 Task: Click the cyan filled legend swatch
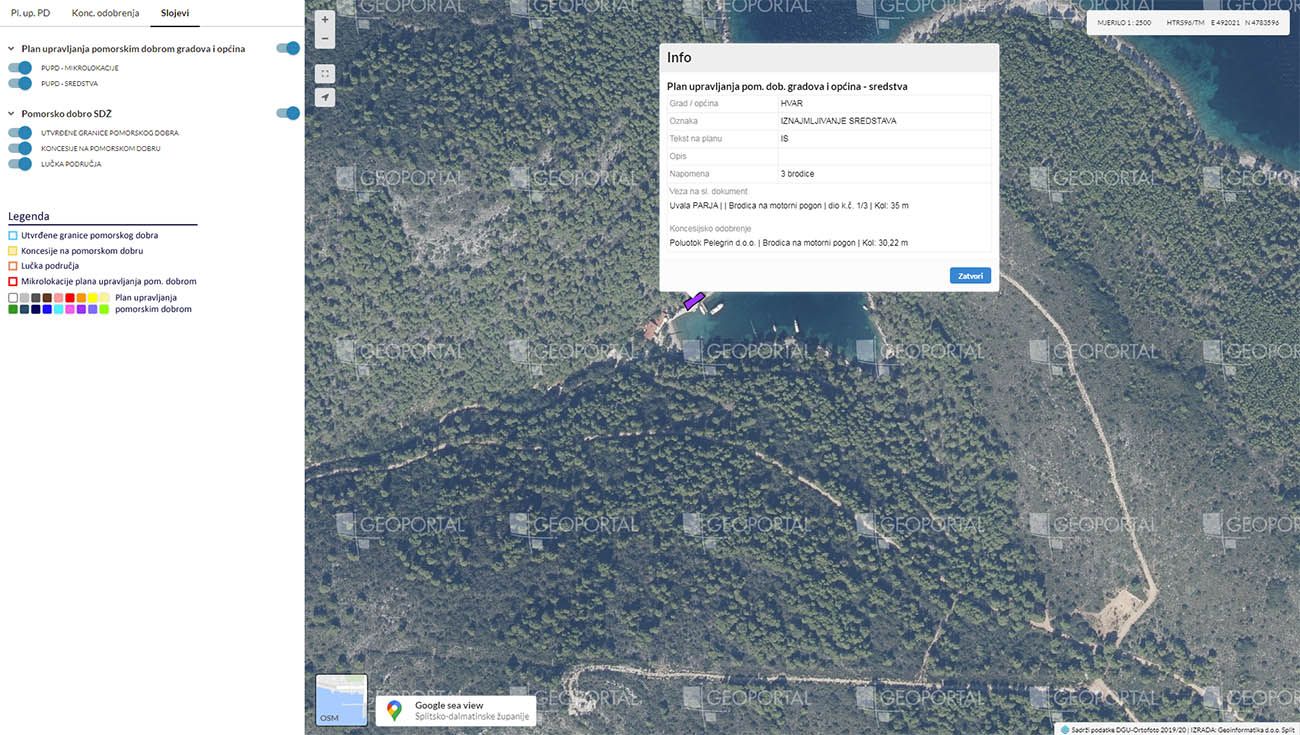(58, 310)
